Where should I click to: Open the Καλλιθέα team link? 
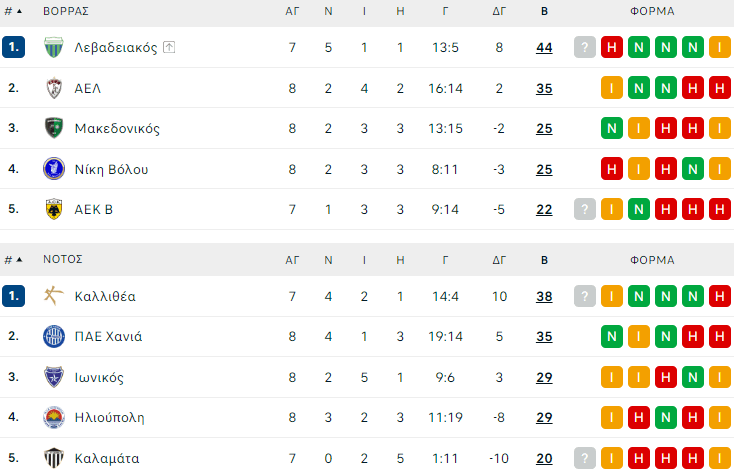105,296
